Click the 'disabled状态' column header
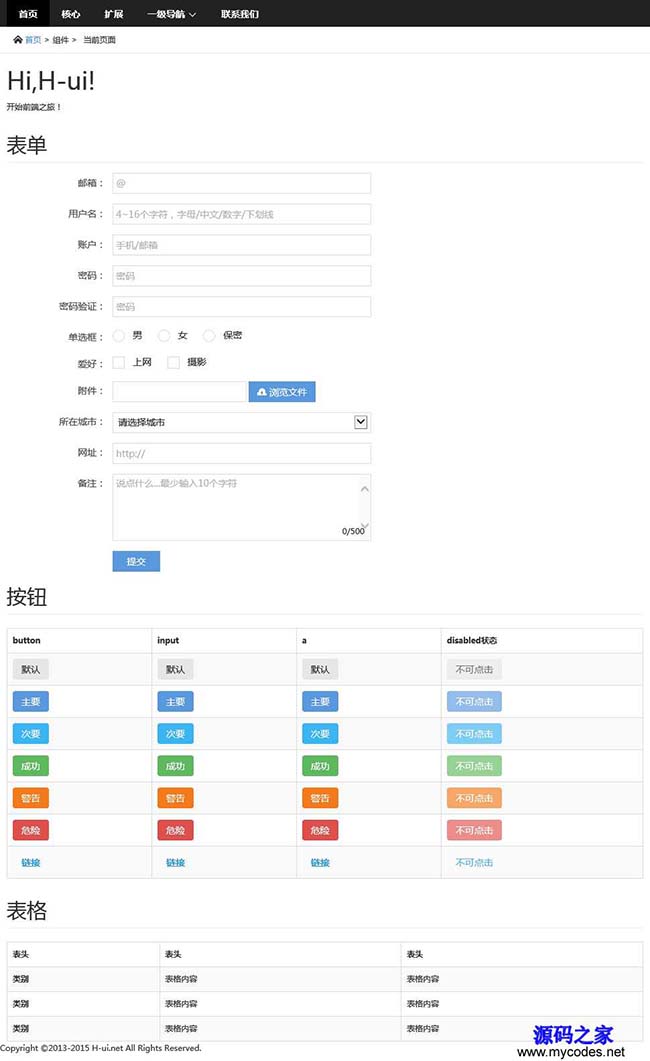 pyautogui.click(x=472, y=640)
